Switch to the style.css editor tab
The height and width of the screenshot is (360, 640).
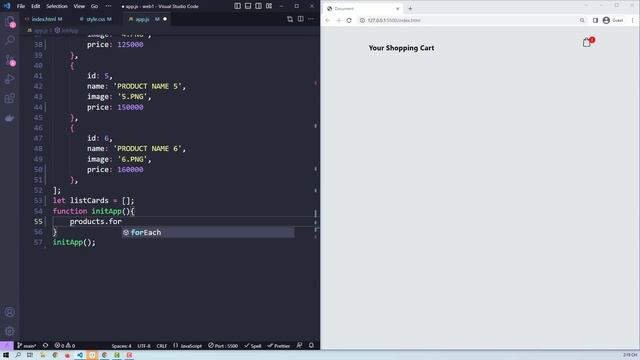95,19
